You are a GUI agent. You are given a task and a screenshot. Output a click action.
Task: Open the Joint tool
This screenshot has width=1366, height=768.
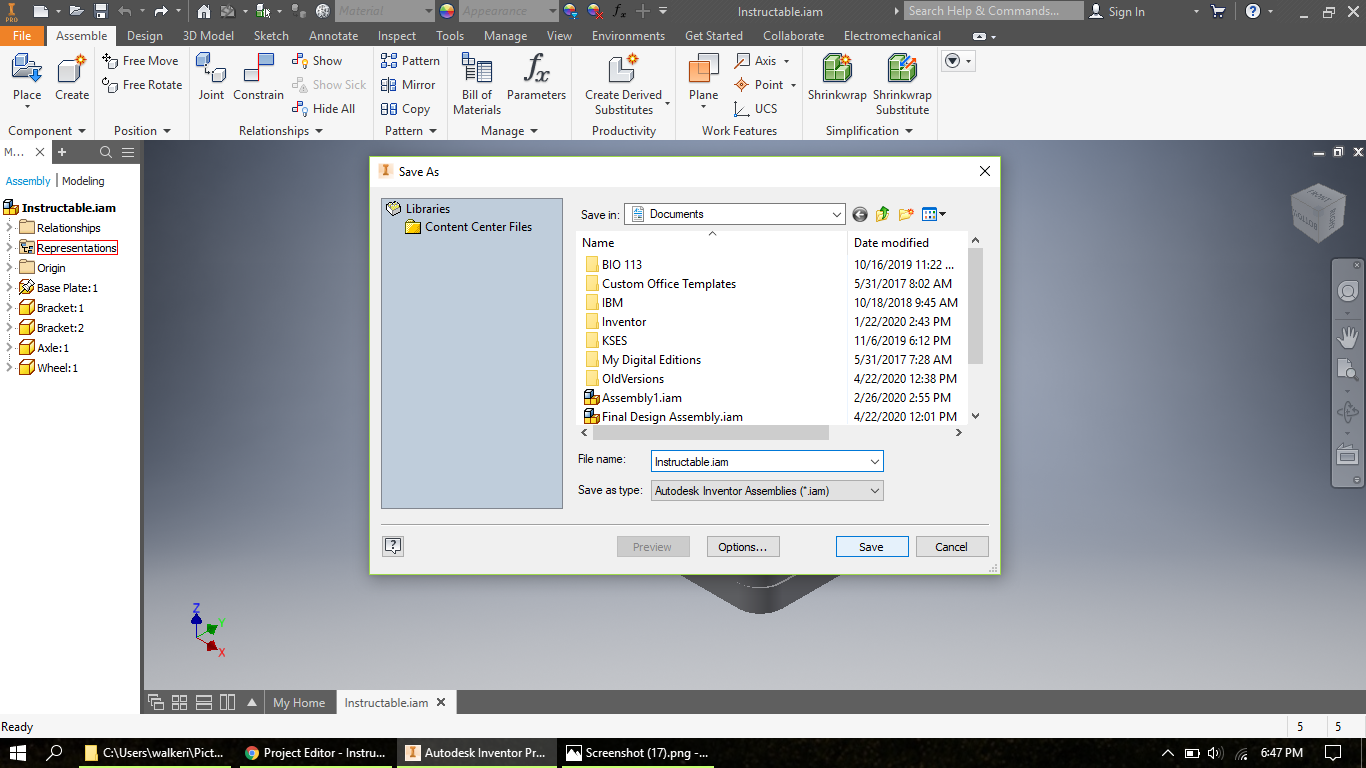(x=211, y=80)
